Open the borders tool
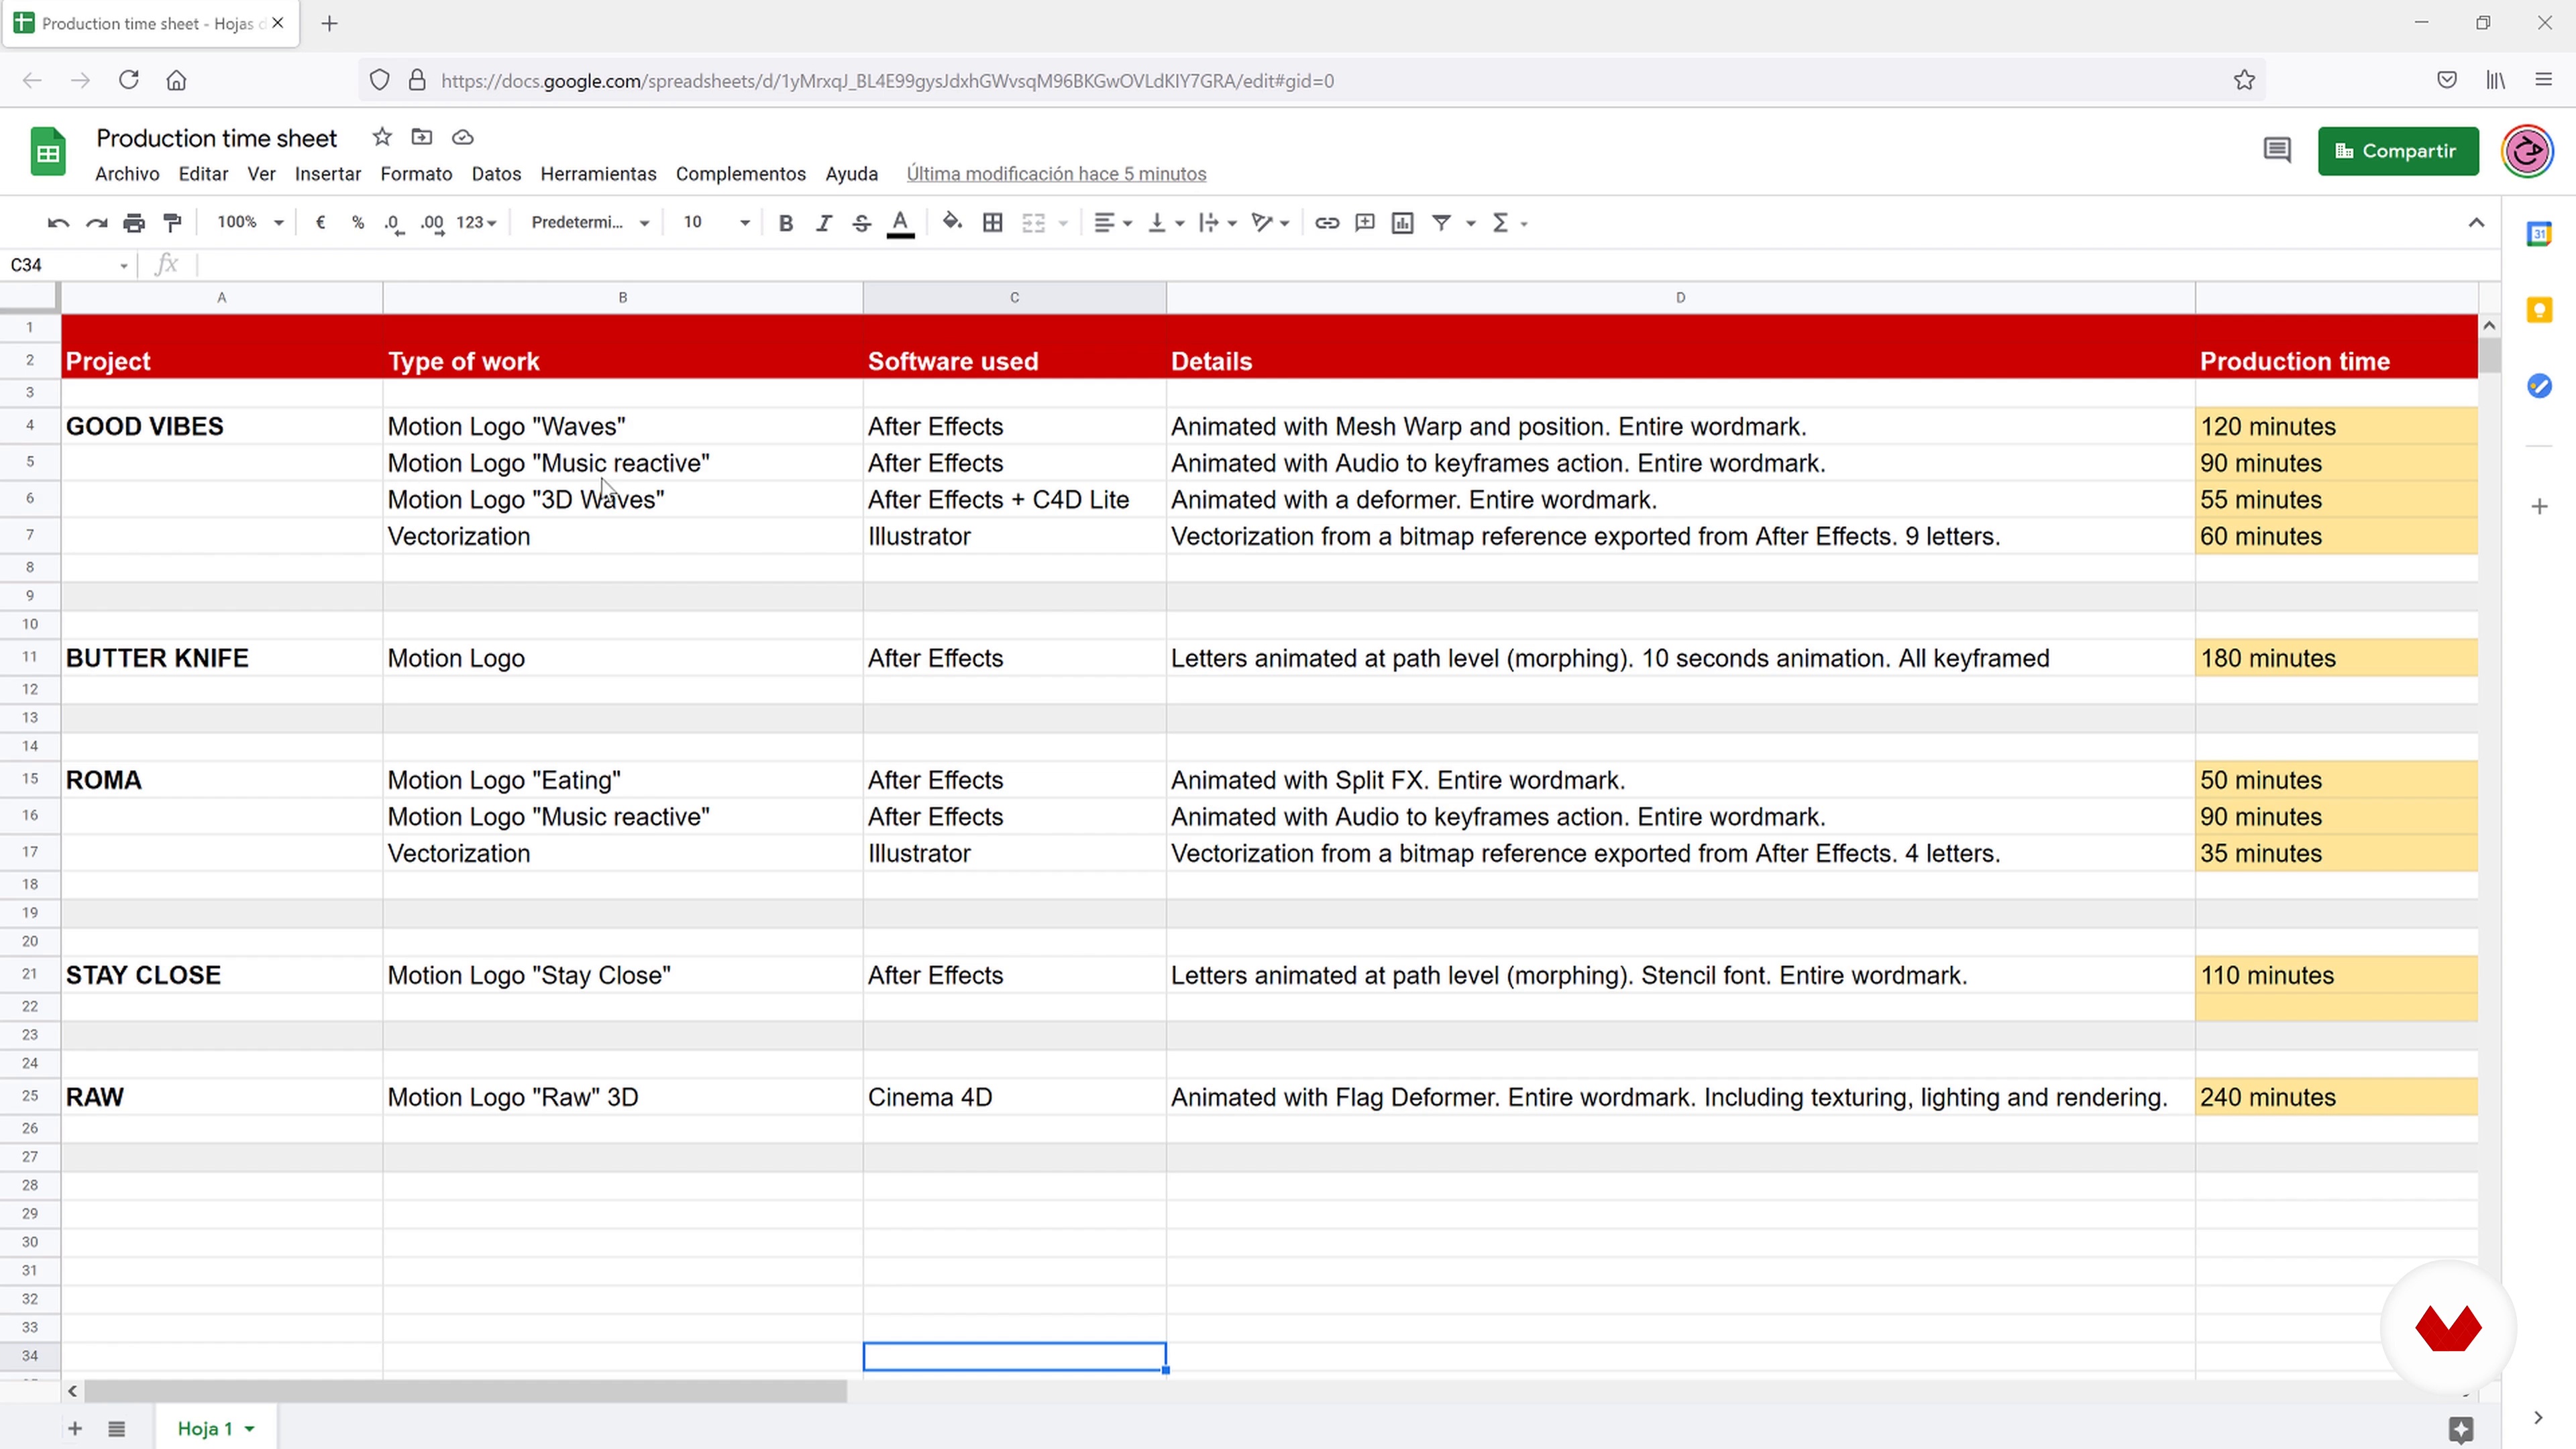The width and height of the screenshot is (2576, 1449). click(x=993, y=223)
